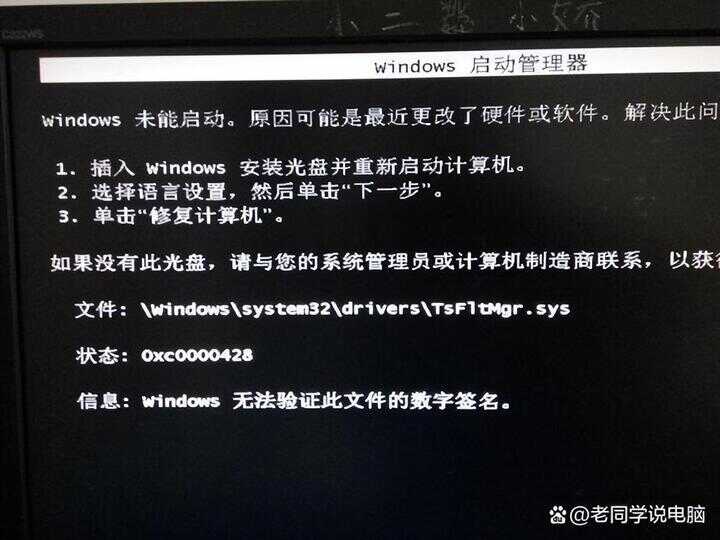Click the 解决此问 text at line end
Screen dimensions: 720x540
[x=671, y=112]
